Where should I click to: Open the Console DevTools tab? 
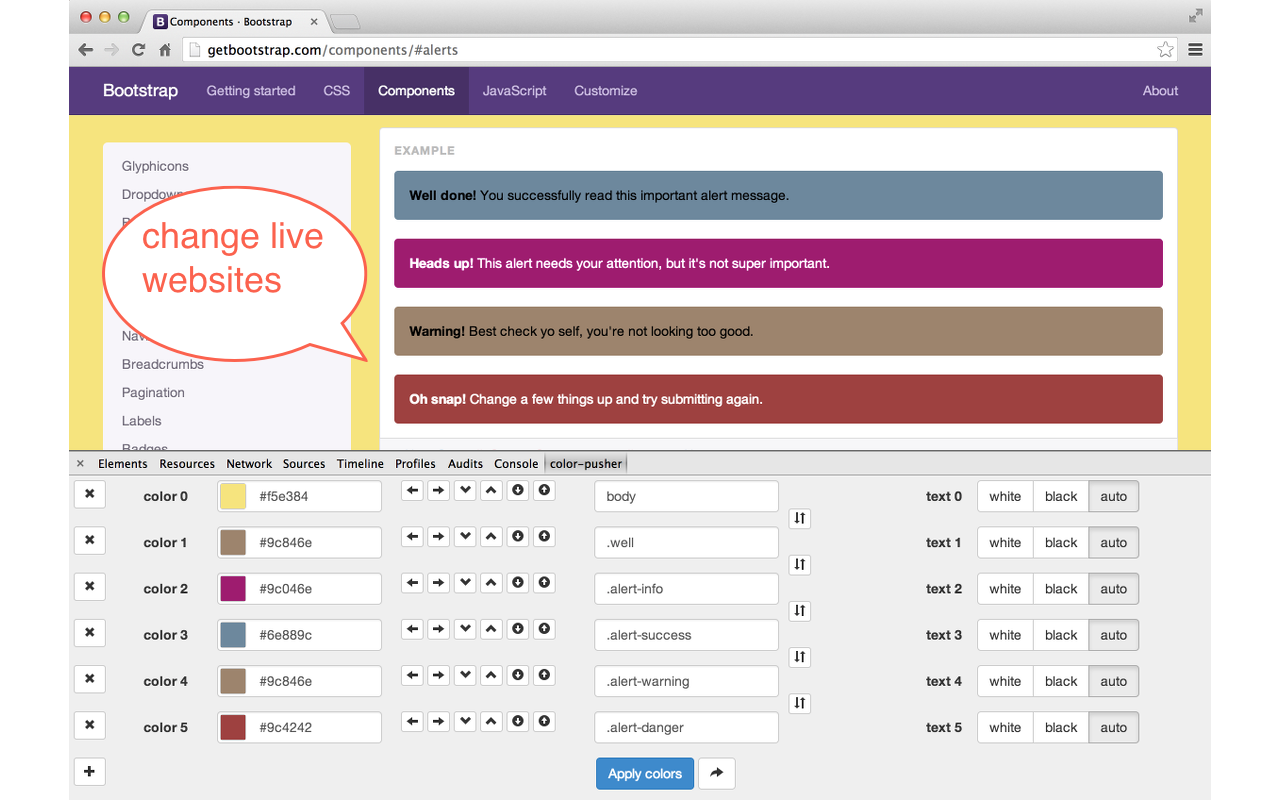tap(516, 464)
